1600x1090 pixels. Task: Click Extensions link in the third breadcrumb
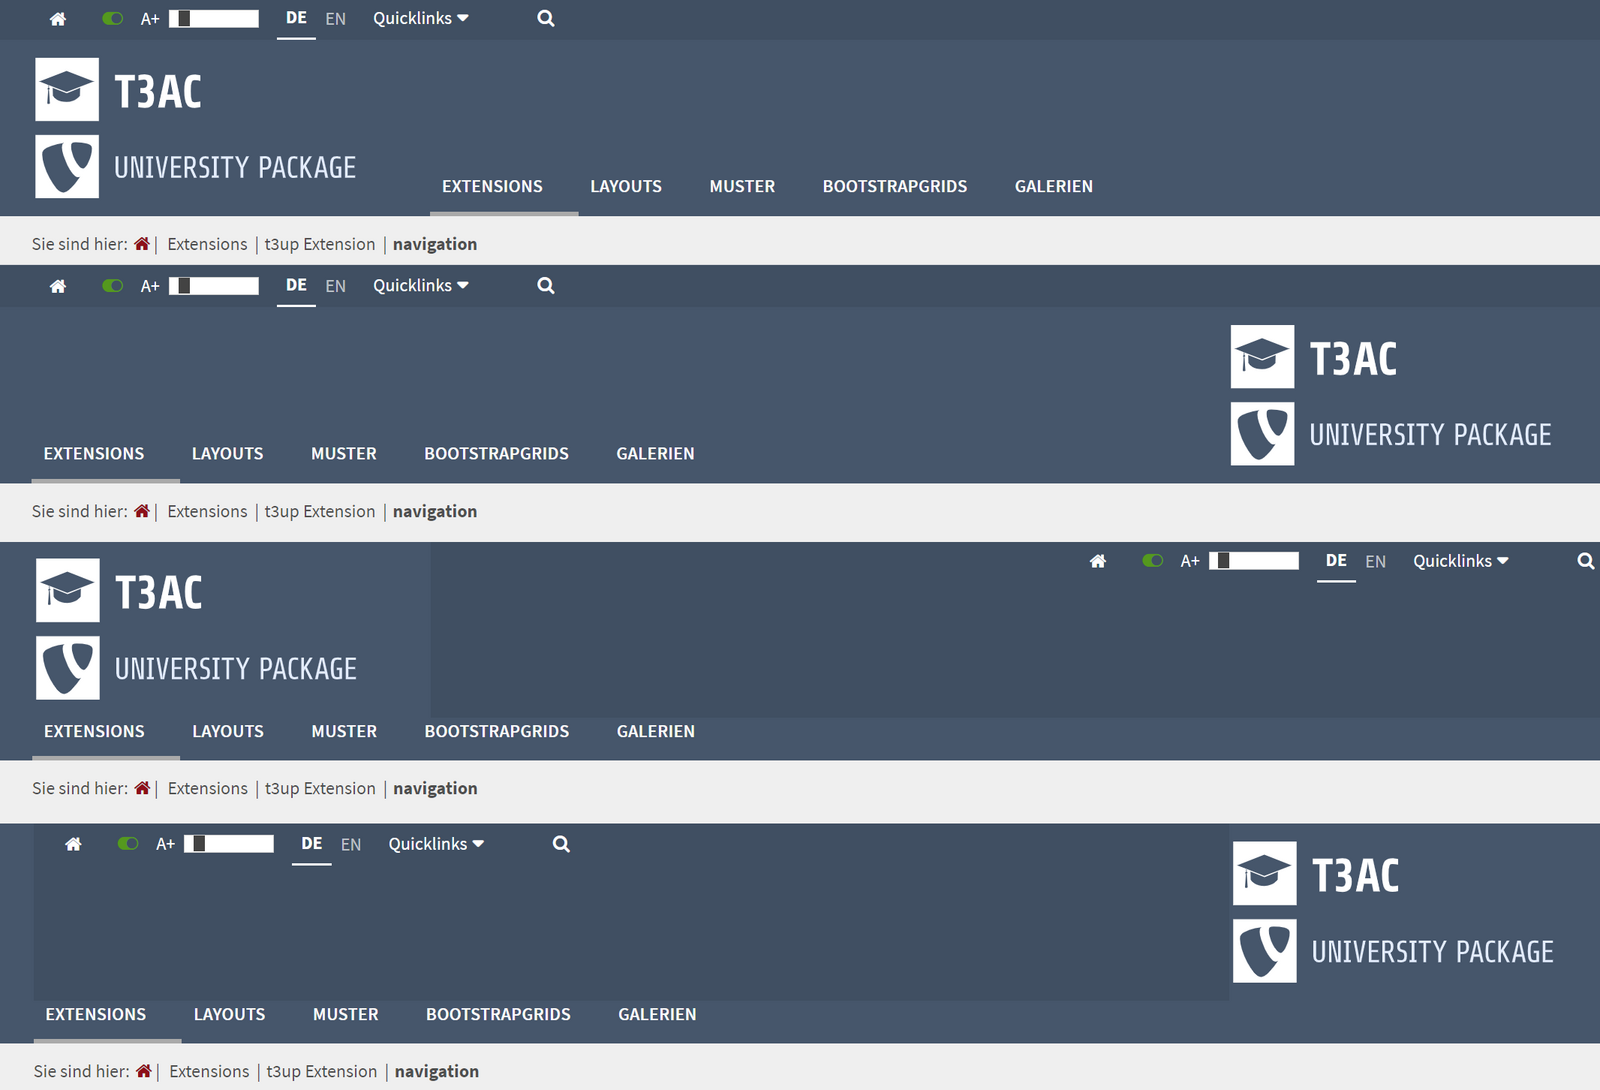click(207, 788)
